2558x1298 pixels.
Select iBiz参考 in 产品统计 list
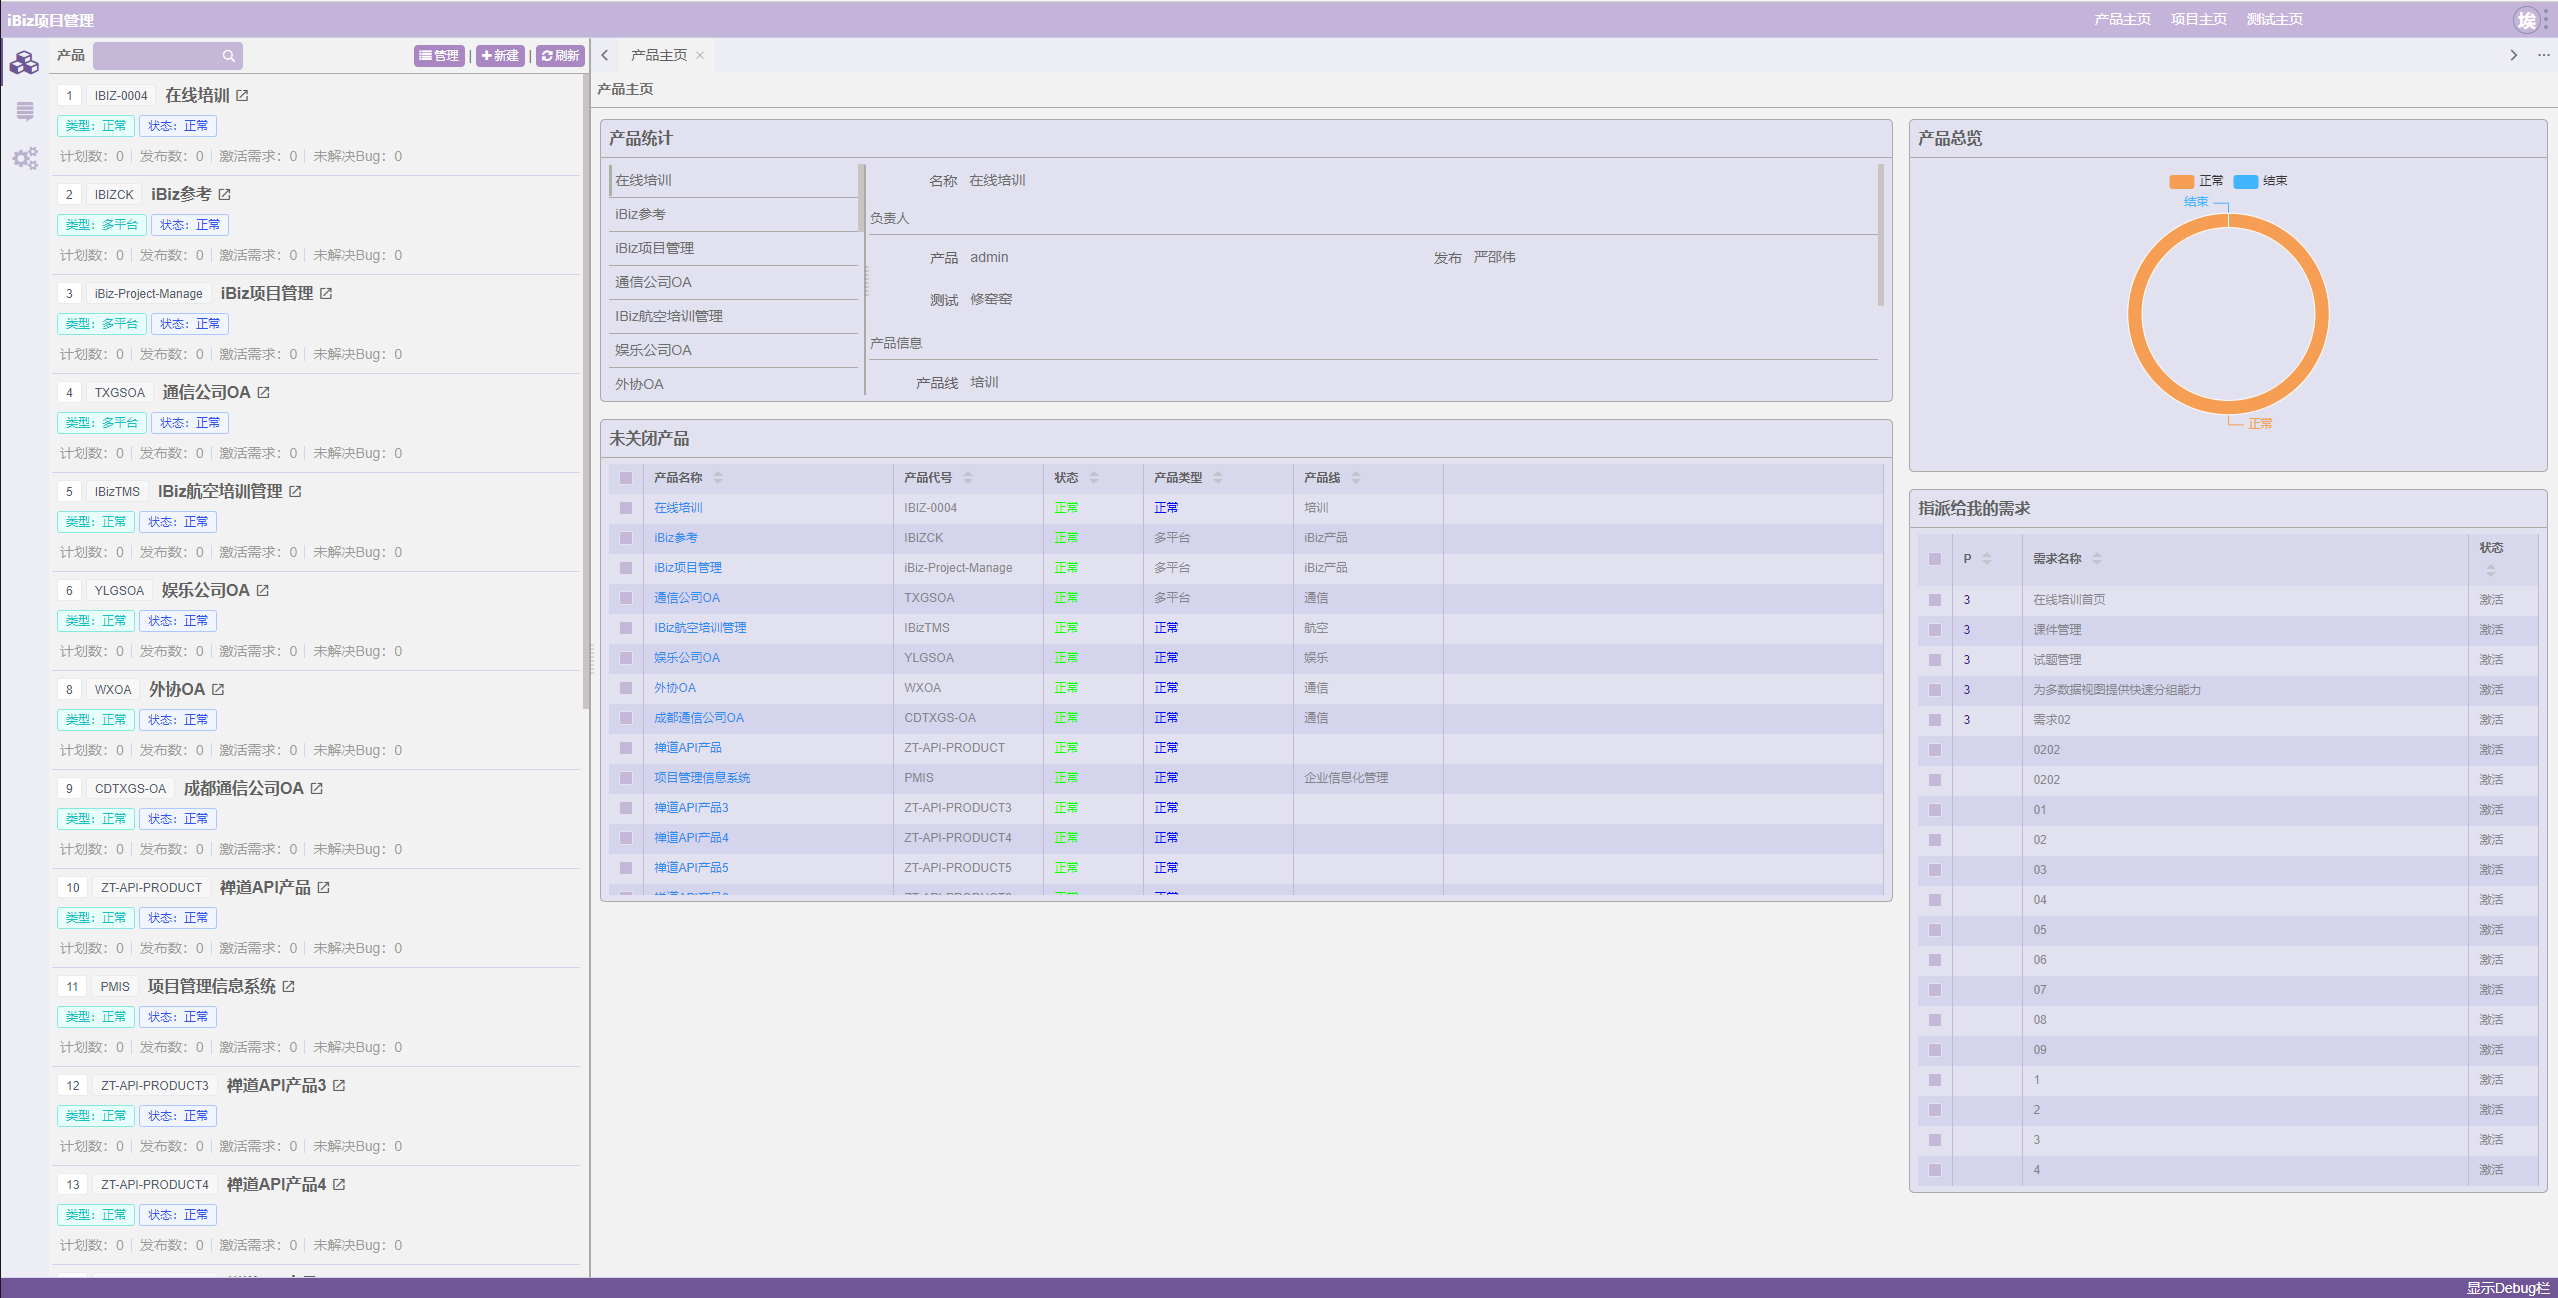point(734,215)
